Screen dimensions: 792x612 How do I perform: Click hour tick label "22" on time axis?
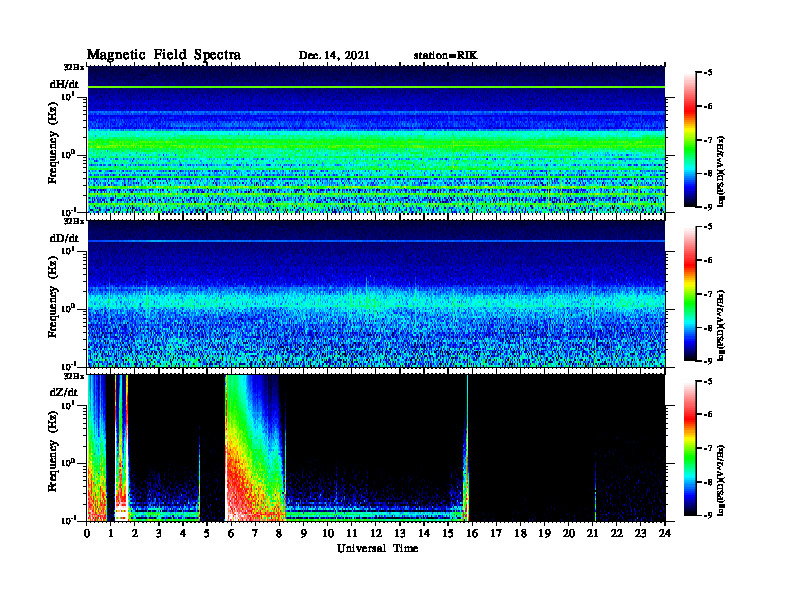(616, 534)
